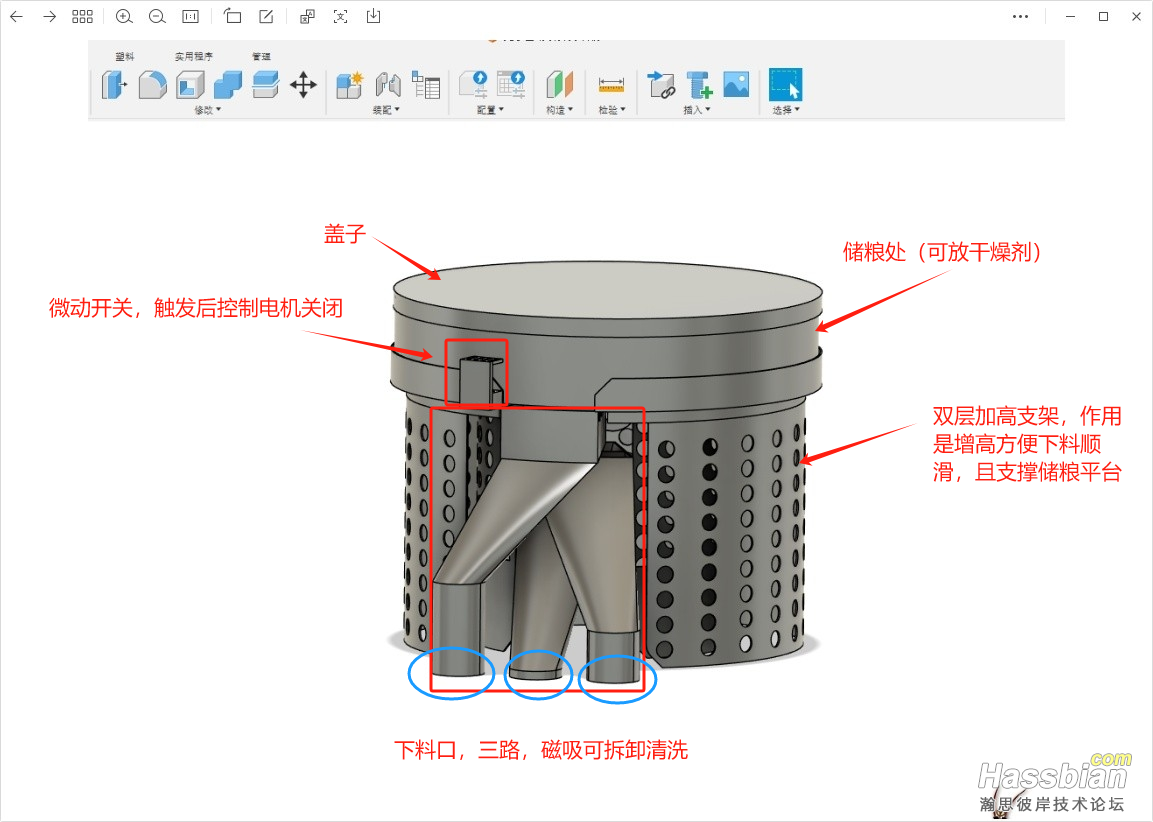Expand the 装配 dropdown

point(386,110)
